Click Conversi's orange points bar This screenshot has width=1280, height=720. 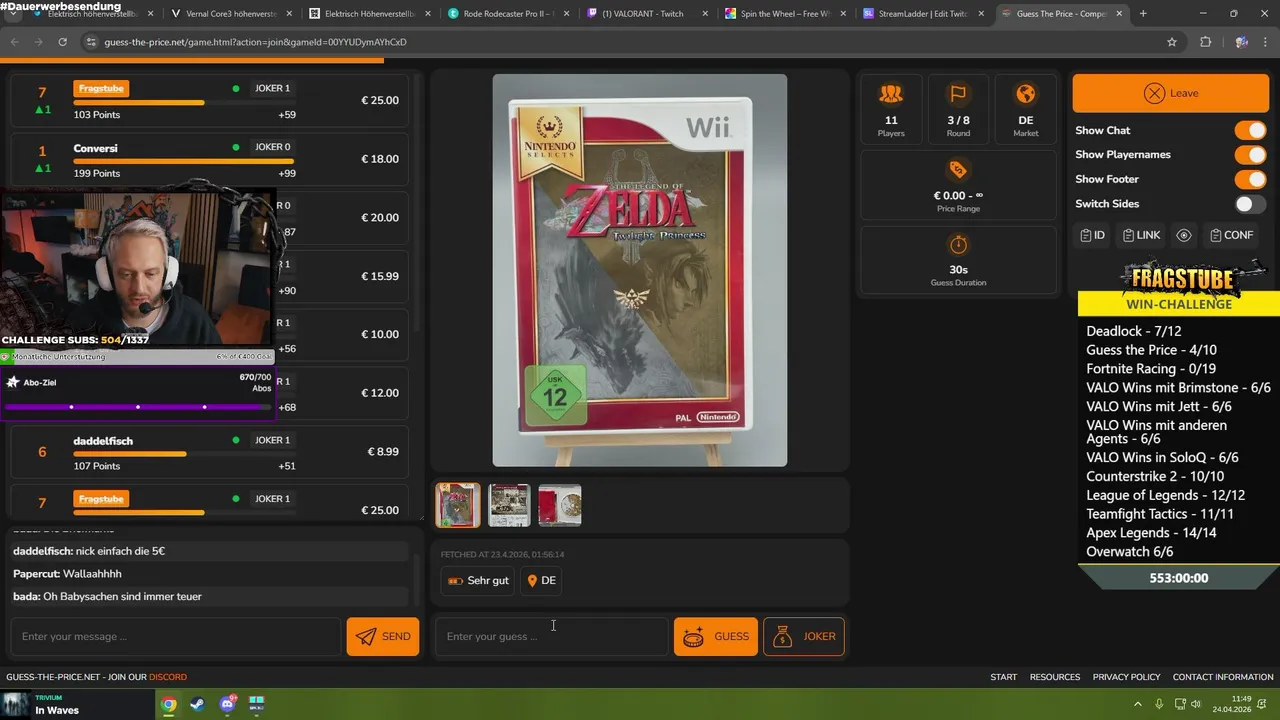184,161
